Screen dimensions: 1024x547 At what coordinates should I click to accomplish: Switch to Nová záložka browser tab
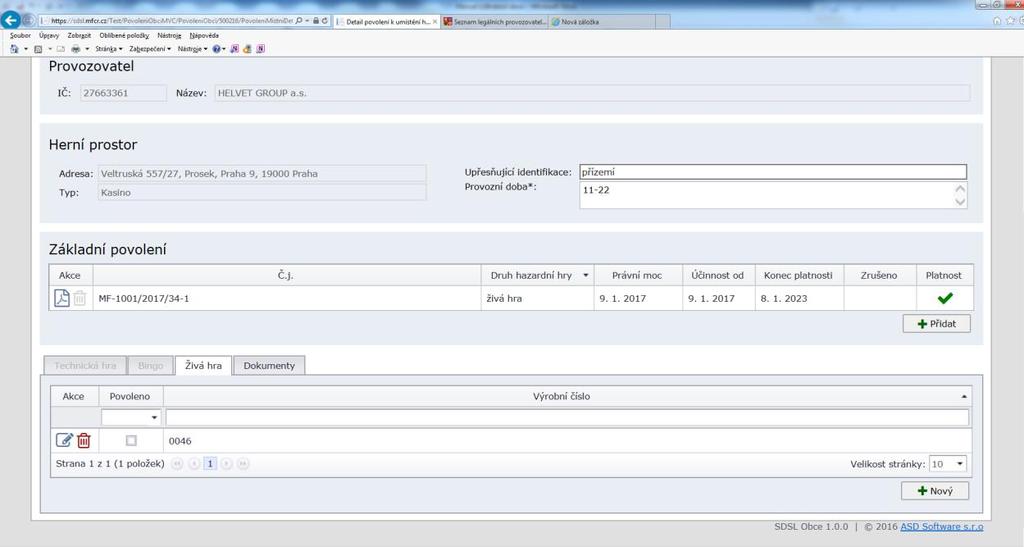click(x=601, y=22)
